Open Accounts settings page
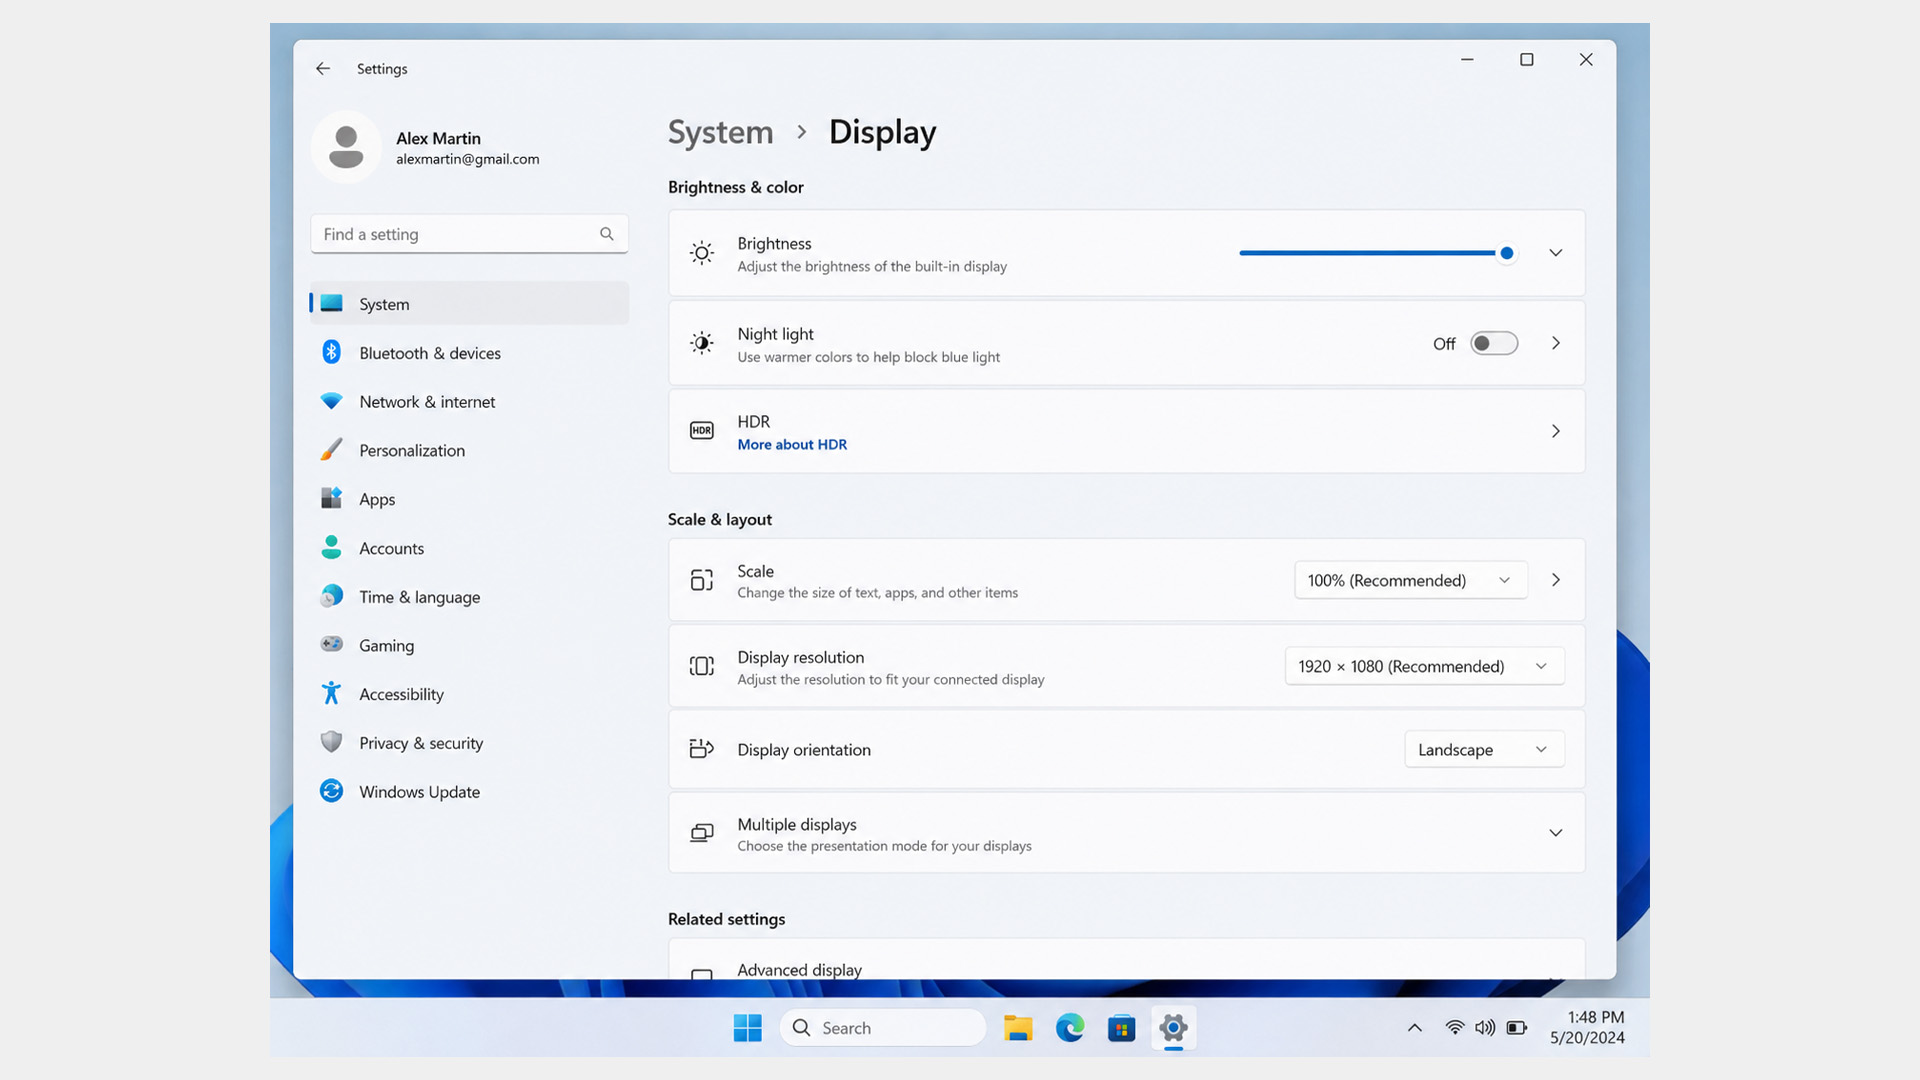The image size is (1920, 1080). tap(470, 547)
